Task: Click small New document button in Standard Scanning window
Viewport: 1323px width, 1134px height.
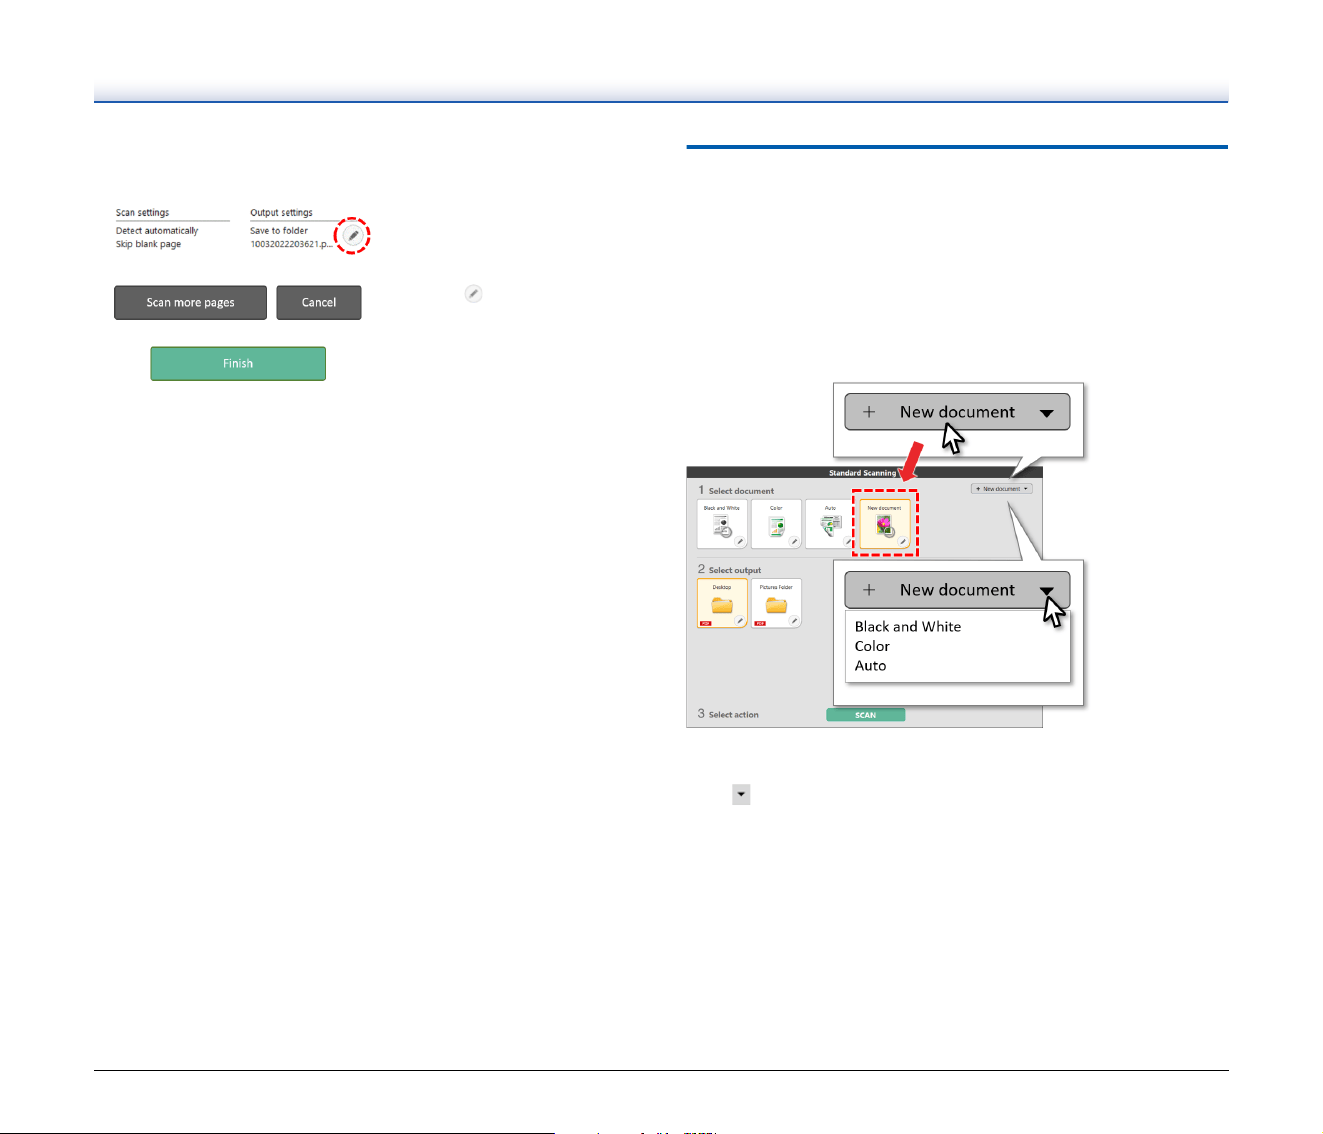Action: pos(1001,489)
